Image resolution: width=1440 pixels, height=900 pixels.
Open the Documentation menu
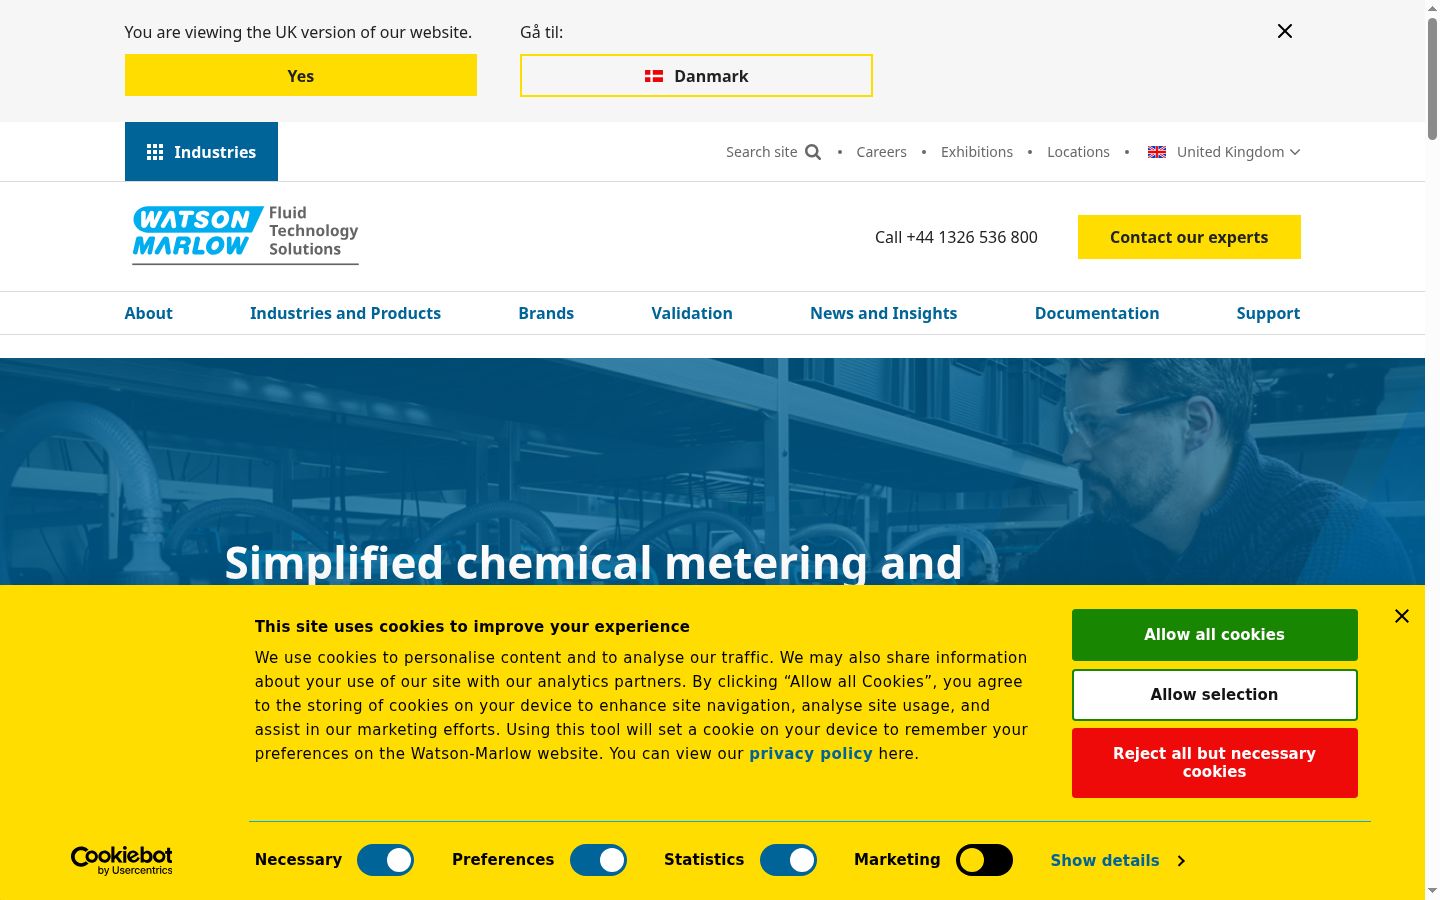coord(1097,313)
